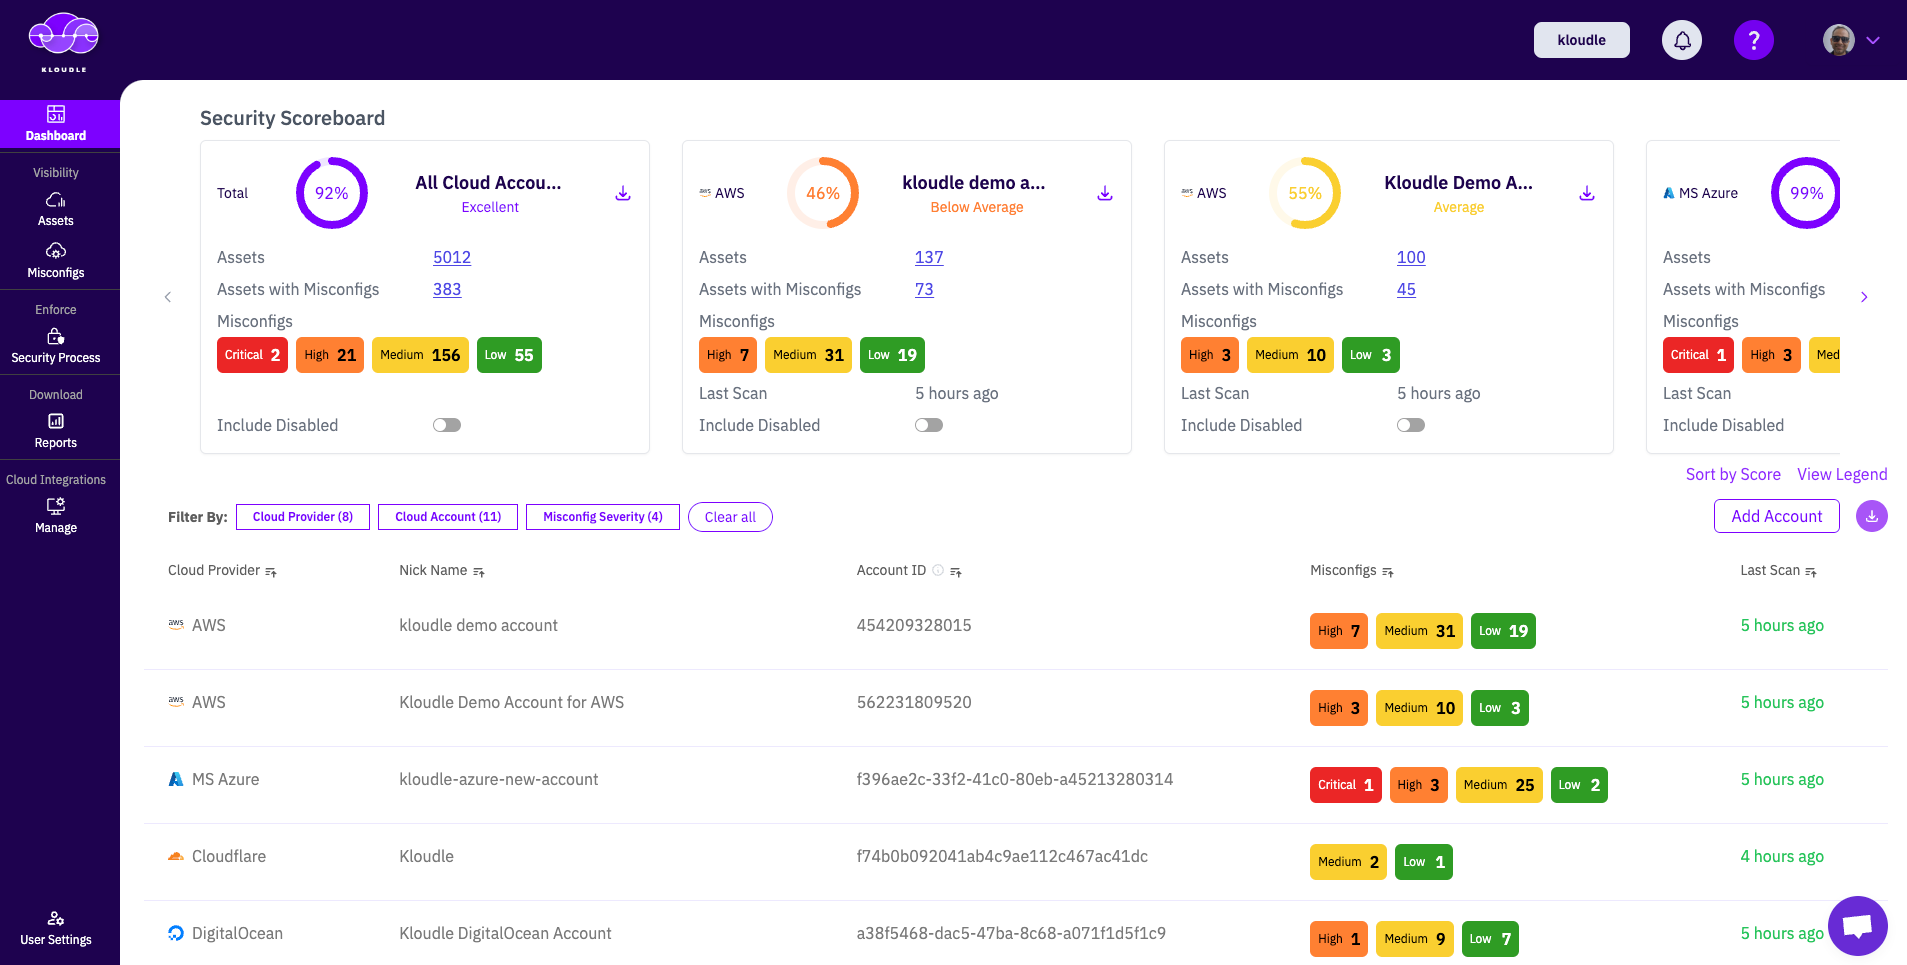Expand the user profile dropdown arrow
The image size is (1907, 965).
pyautogui.click(x=1873, y=41)
